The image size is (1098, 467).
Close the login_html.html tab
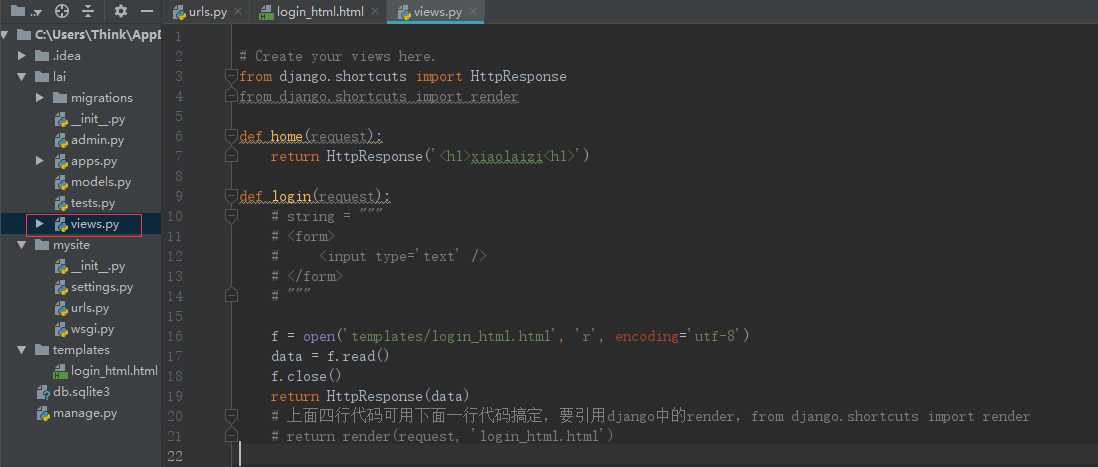pos(375,12)
